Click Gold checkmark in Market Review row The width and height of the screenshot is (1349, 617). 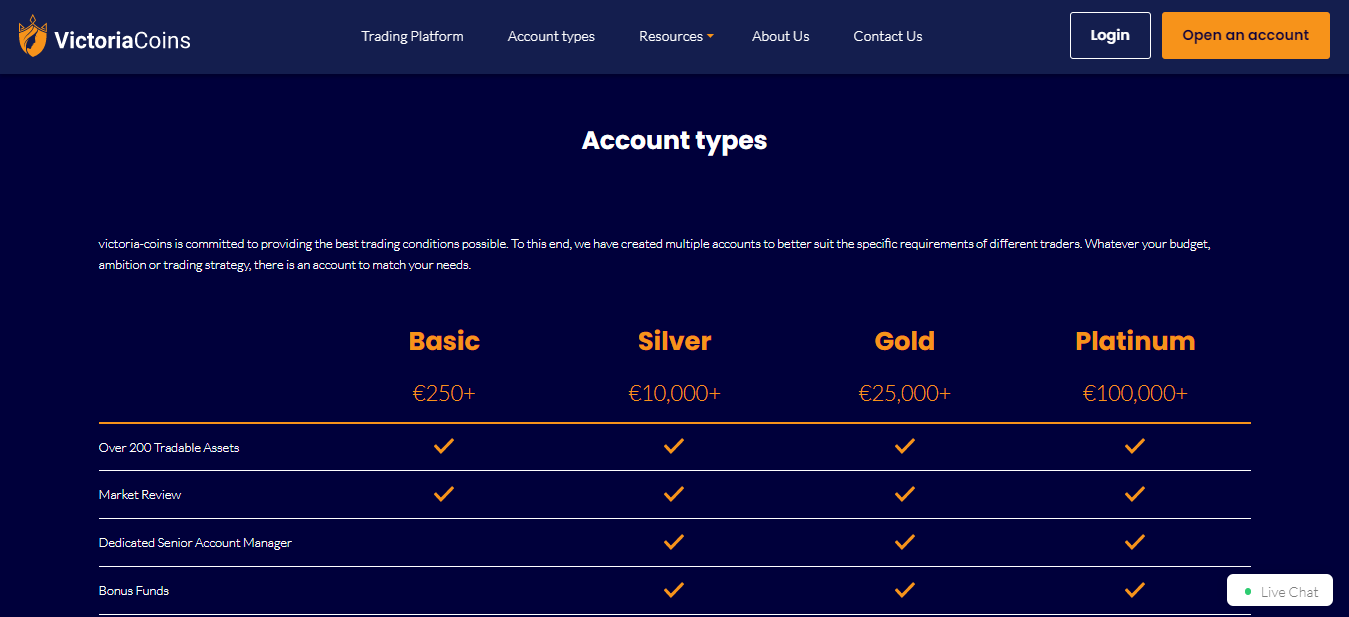[x=905, y=494]
